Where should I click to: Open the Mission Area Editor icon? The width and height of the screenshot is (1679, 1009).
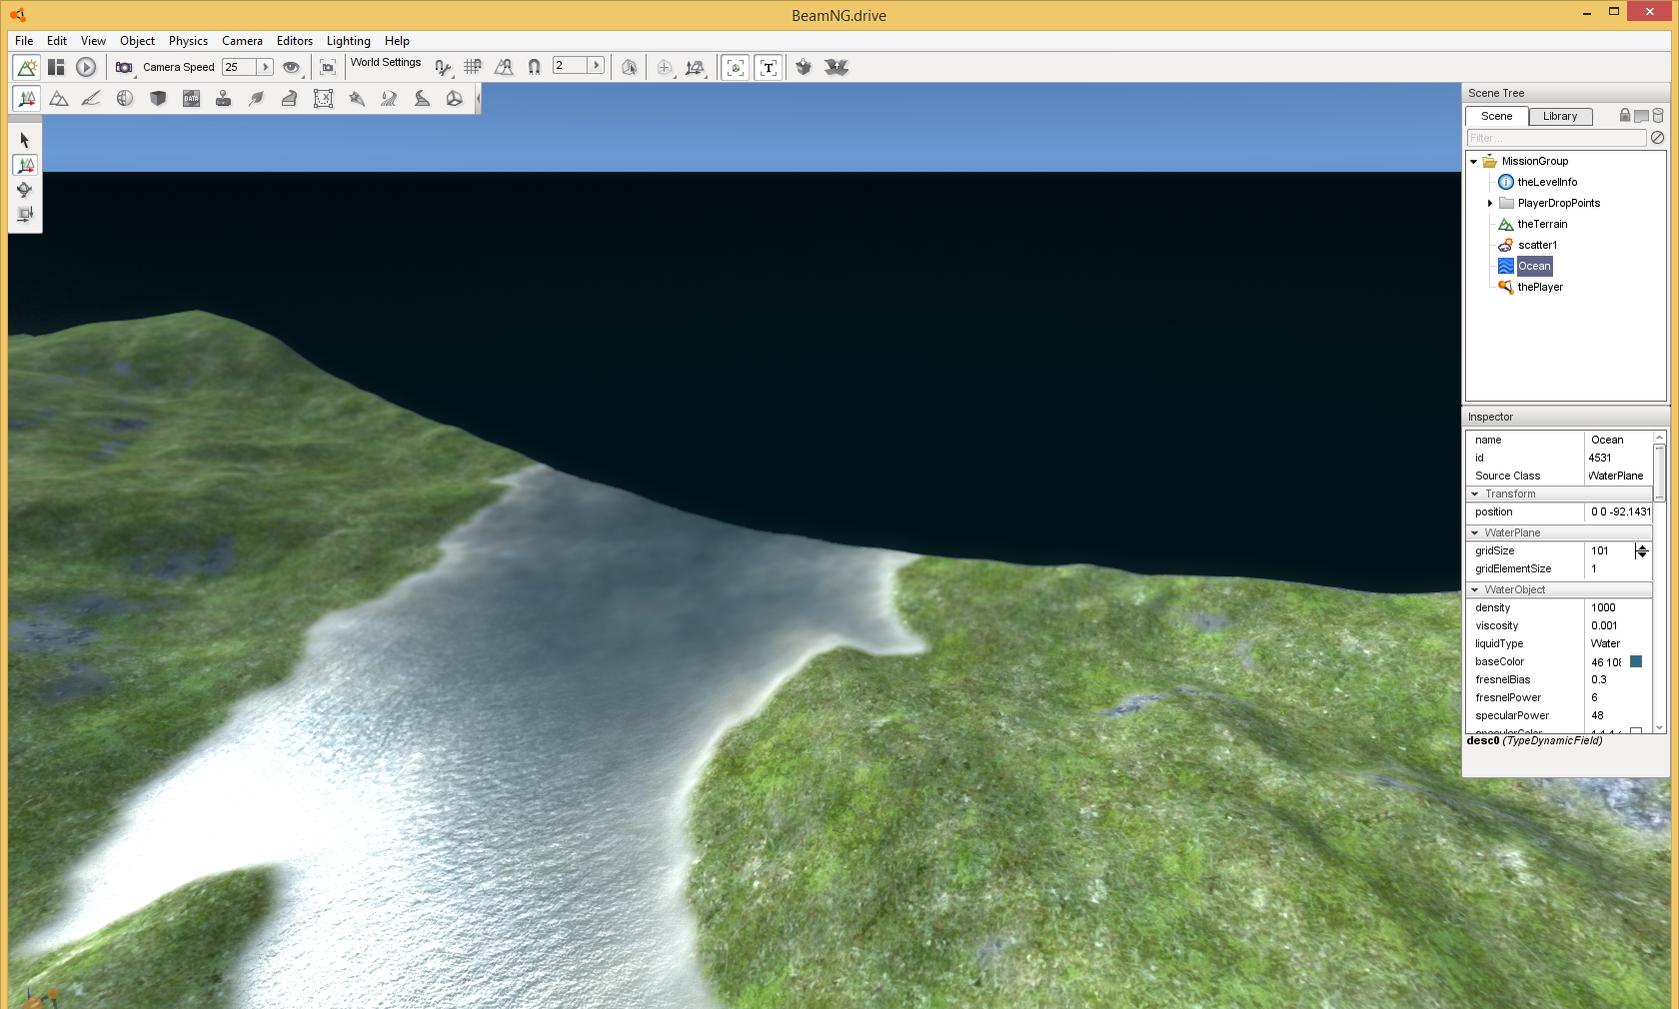tap(323, 98)
